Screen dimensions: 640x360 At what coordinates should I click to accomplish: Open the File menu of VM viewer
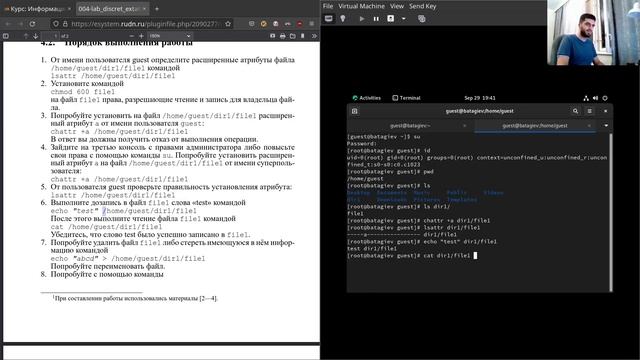pos(328,6)
